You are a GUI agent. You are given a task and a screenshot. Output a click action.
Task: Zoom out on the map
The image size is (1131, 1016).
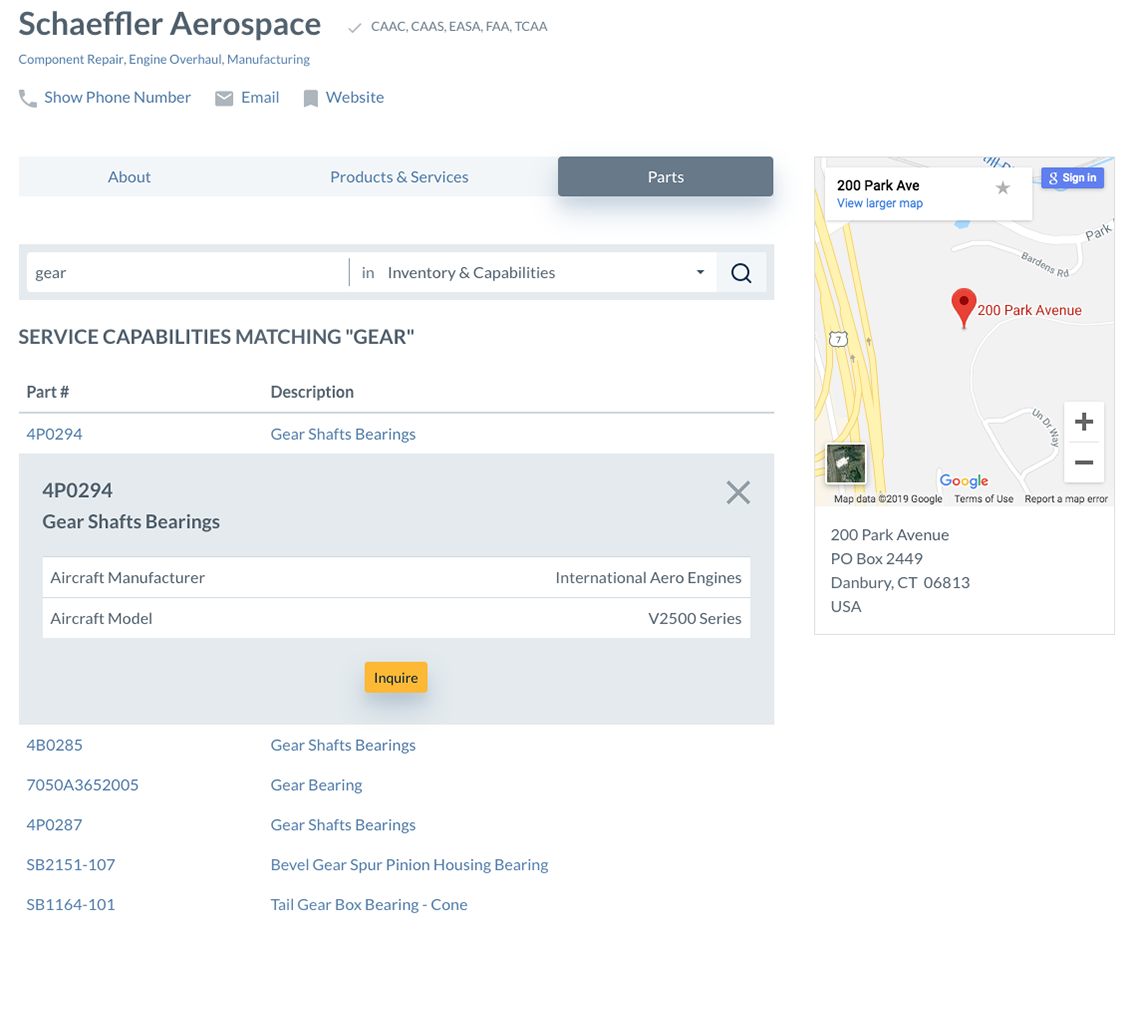pyautogui.click(x=1083, y=463)
